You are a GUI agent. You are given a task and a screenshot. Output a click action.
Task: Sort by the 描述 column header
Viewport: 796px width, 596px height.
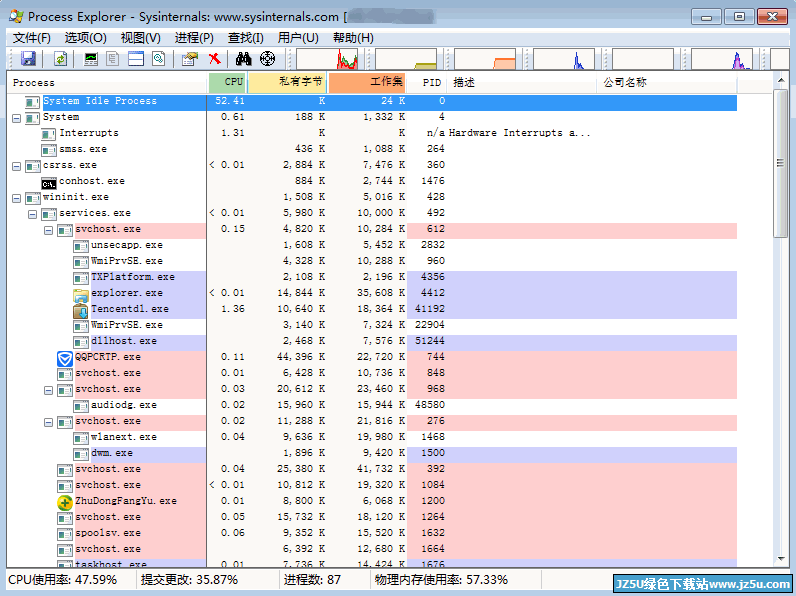pos(522,83)
